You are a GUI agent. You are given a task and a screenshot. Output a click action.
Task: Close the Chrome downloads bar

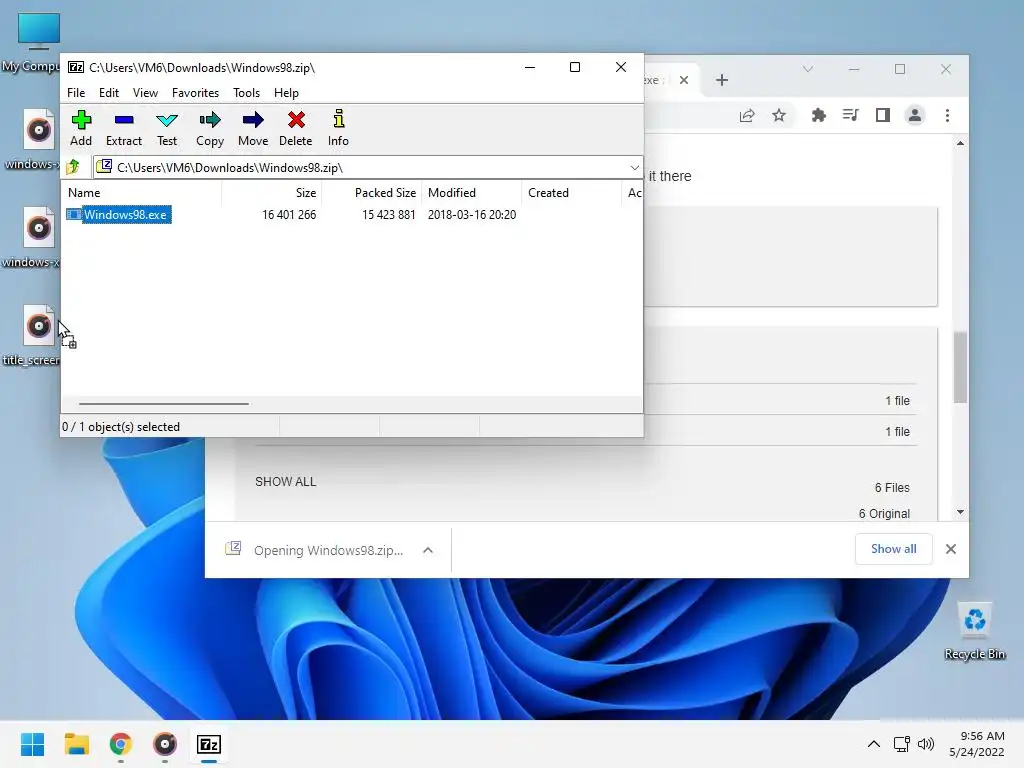(951, 549)
